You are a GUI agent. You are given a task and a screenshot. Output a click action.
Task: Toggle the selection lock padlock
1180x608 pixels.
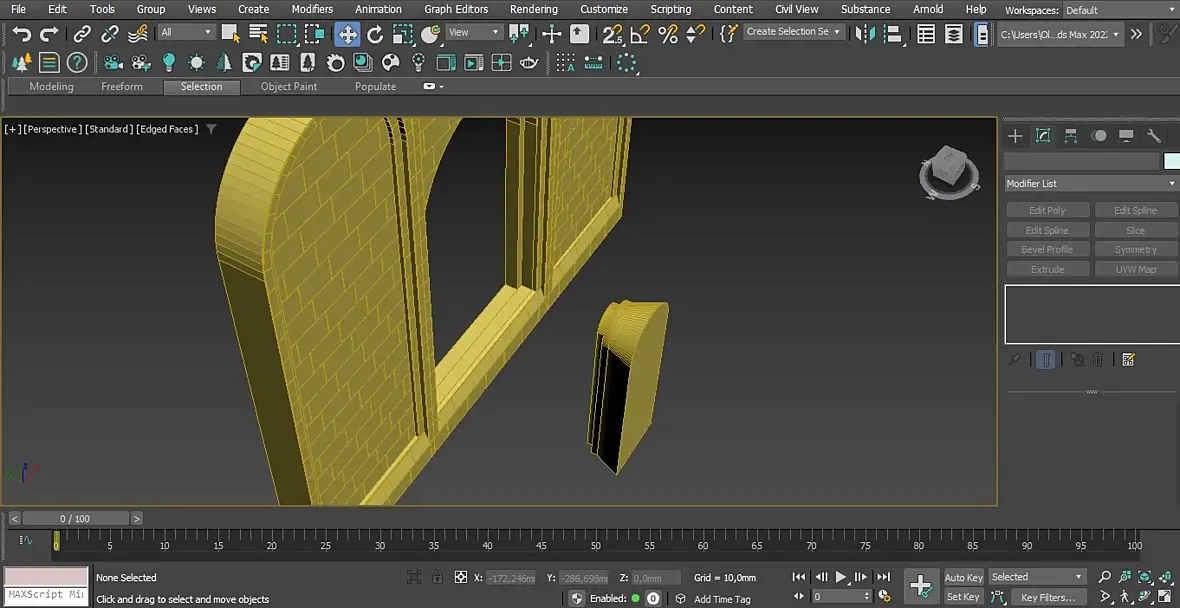pos(437,577)
